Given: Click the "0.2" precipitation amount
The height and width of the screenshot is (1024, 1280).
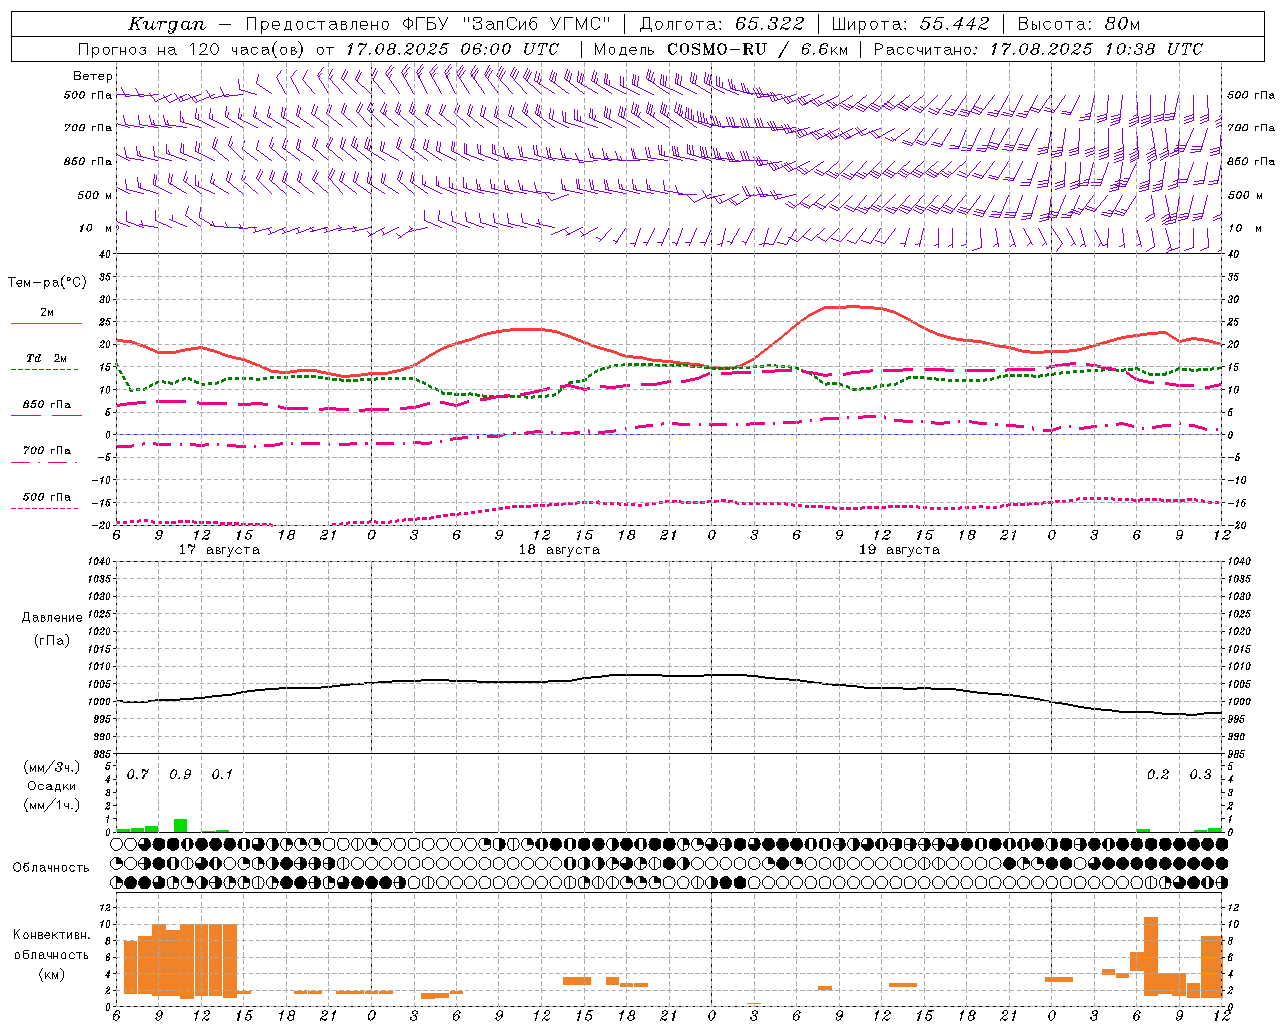Looking at the screenshot, I should pos(1158,775).
